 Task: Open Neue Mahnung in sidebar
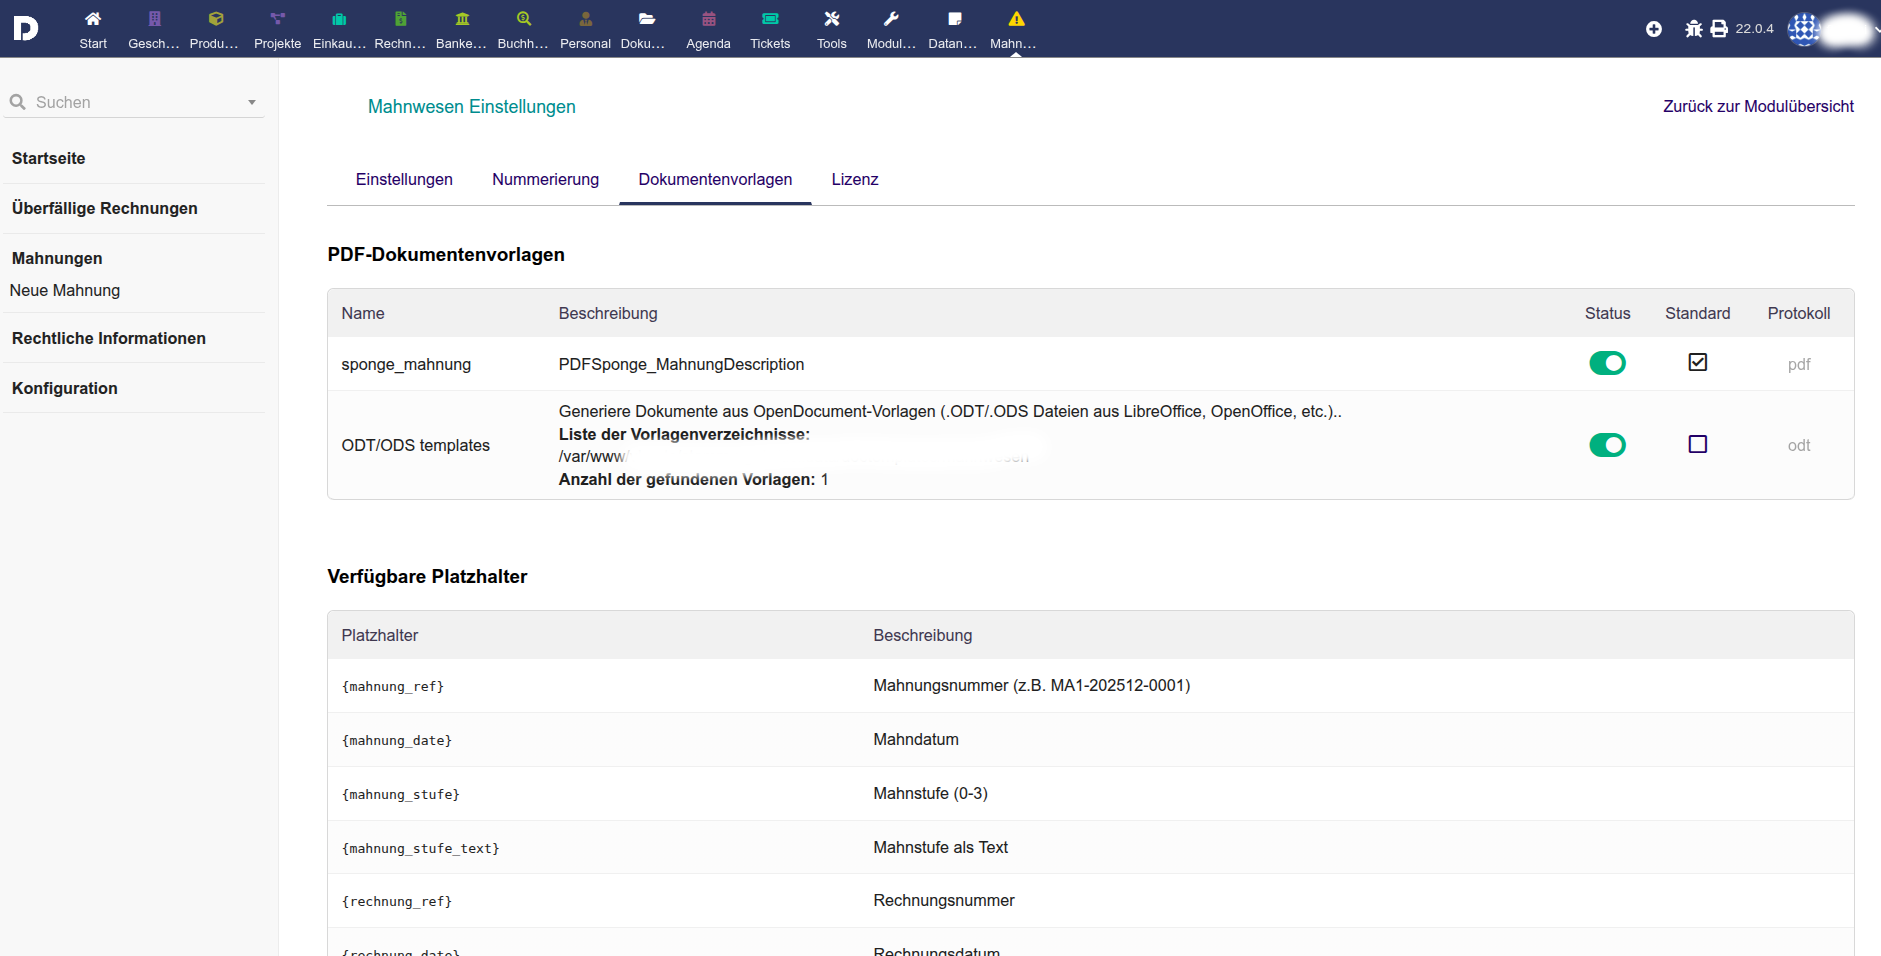[65, 290]
